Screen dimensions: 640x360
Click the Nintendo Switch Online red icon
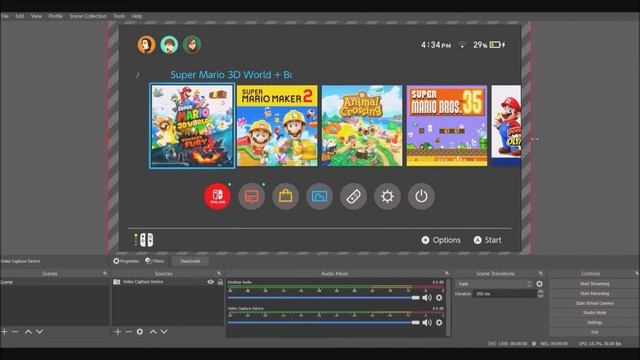tap(217, 196)
